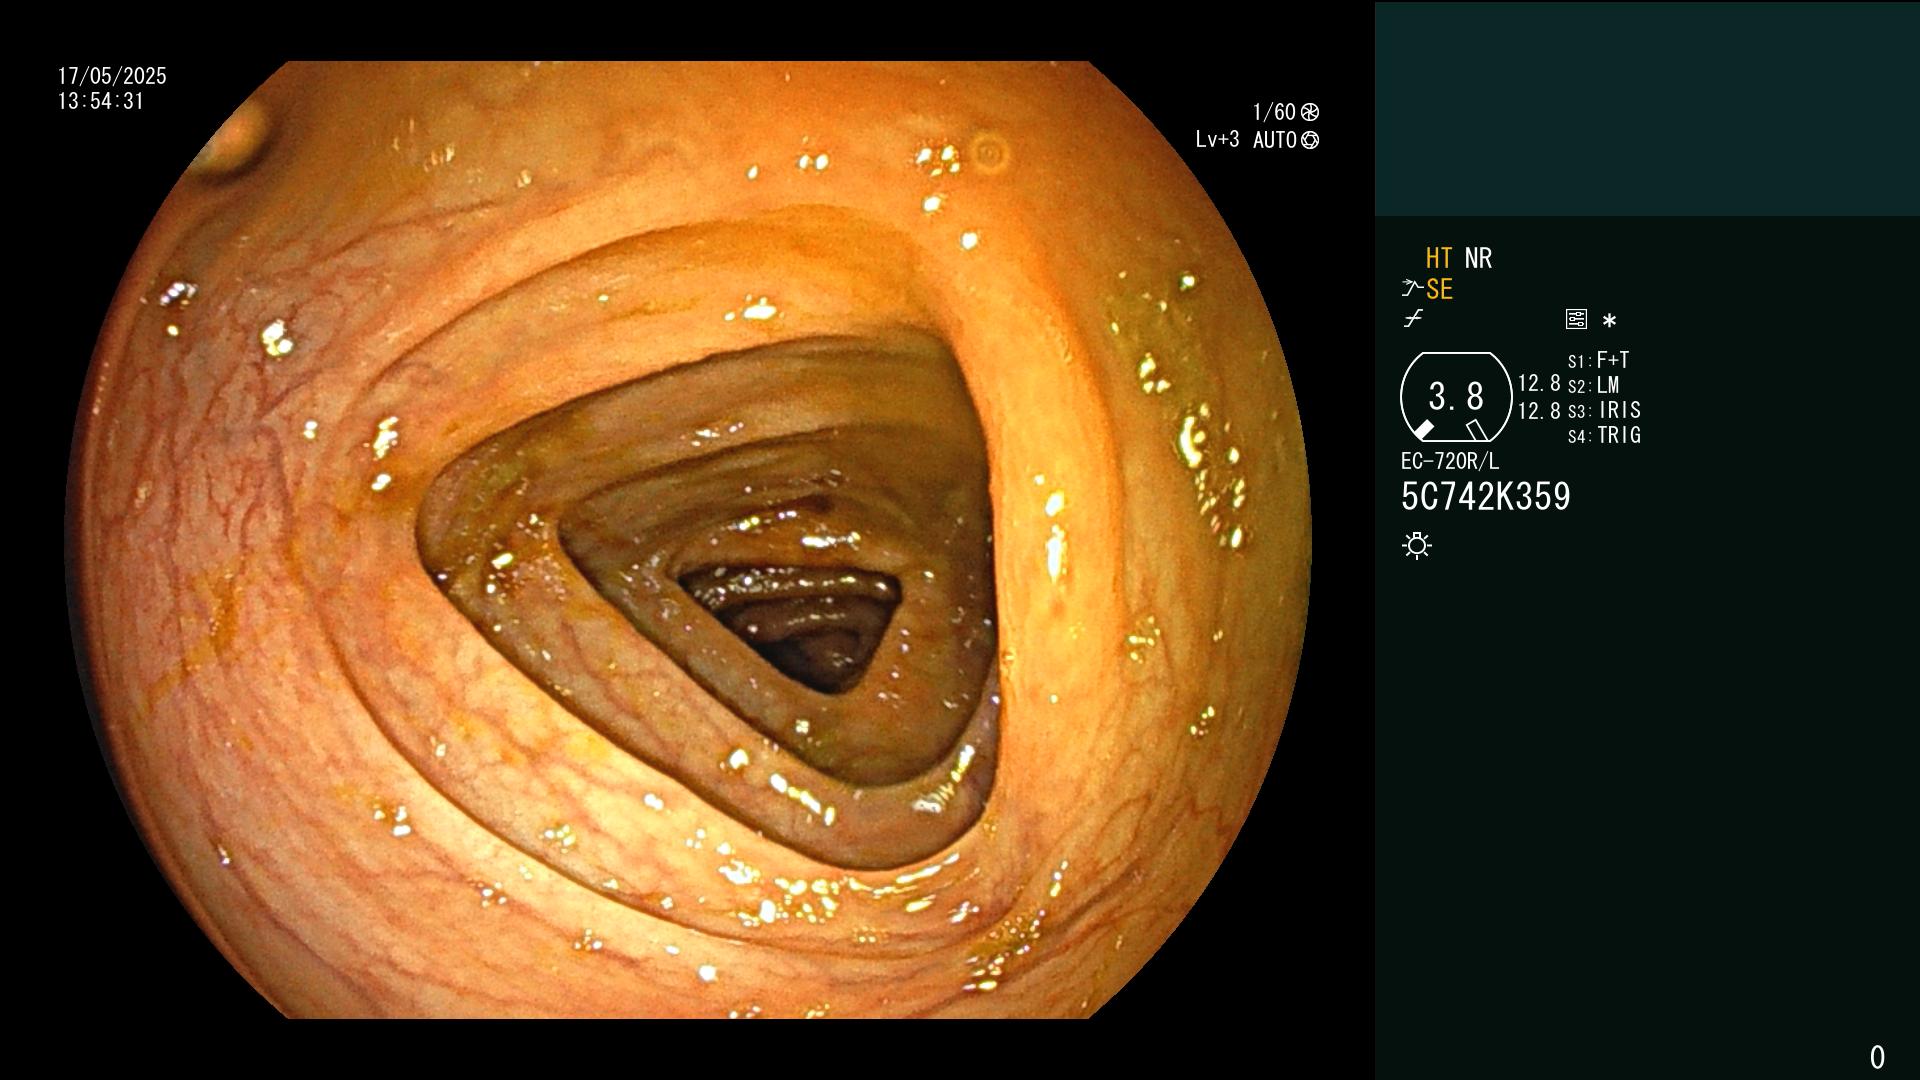Click the filled white channel marker in scope diagram
The width and height of the screenshot is (1920, 1080).
pos(1423,430)
